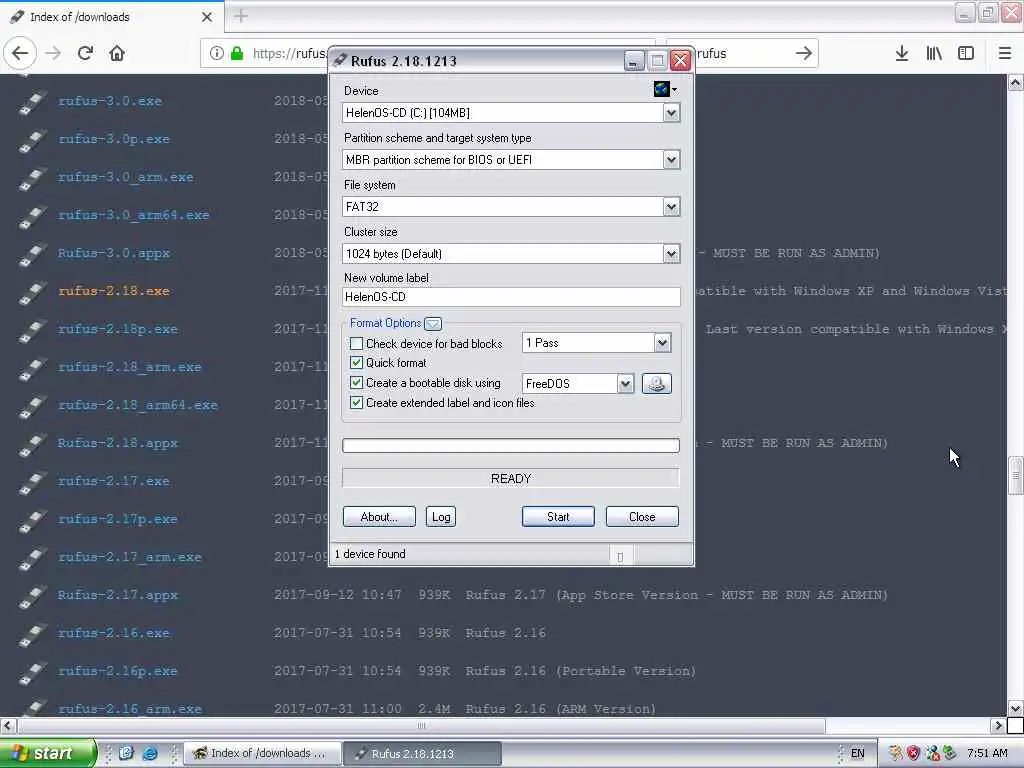The height and width of the screenshot is (768, 1024).
Task: Click the Rufus progress bar
Action: (511, 445)
